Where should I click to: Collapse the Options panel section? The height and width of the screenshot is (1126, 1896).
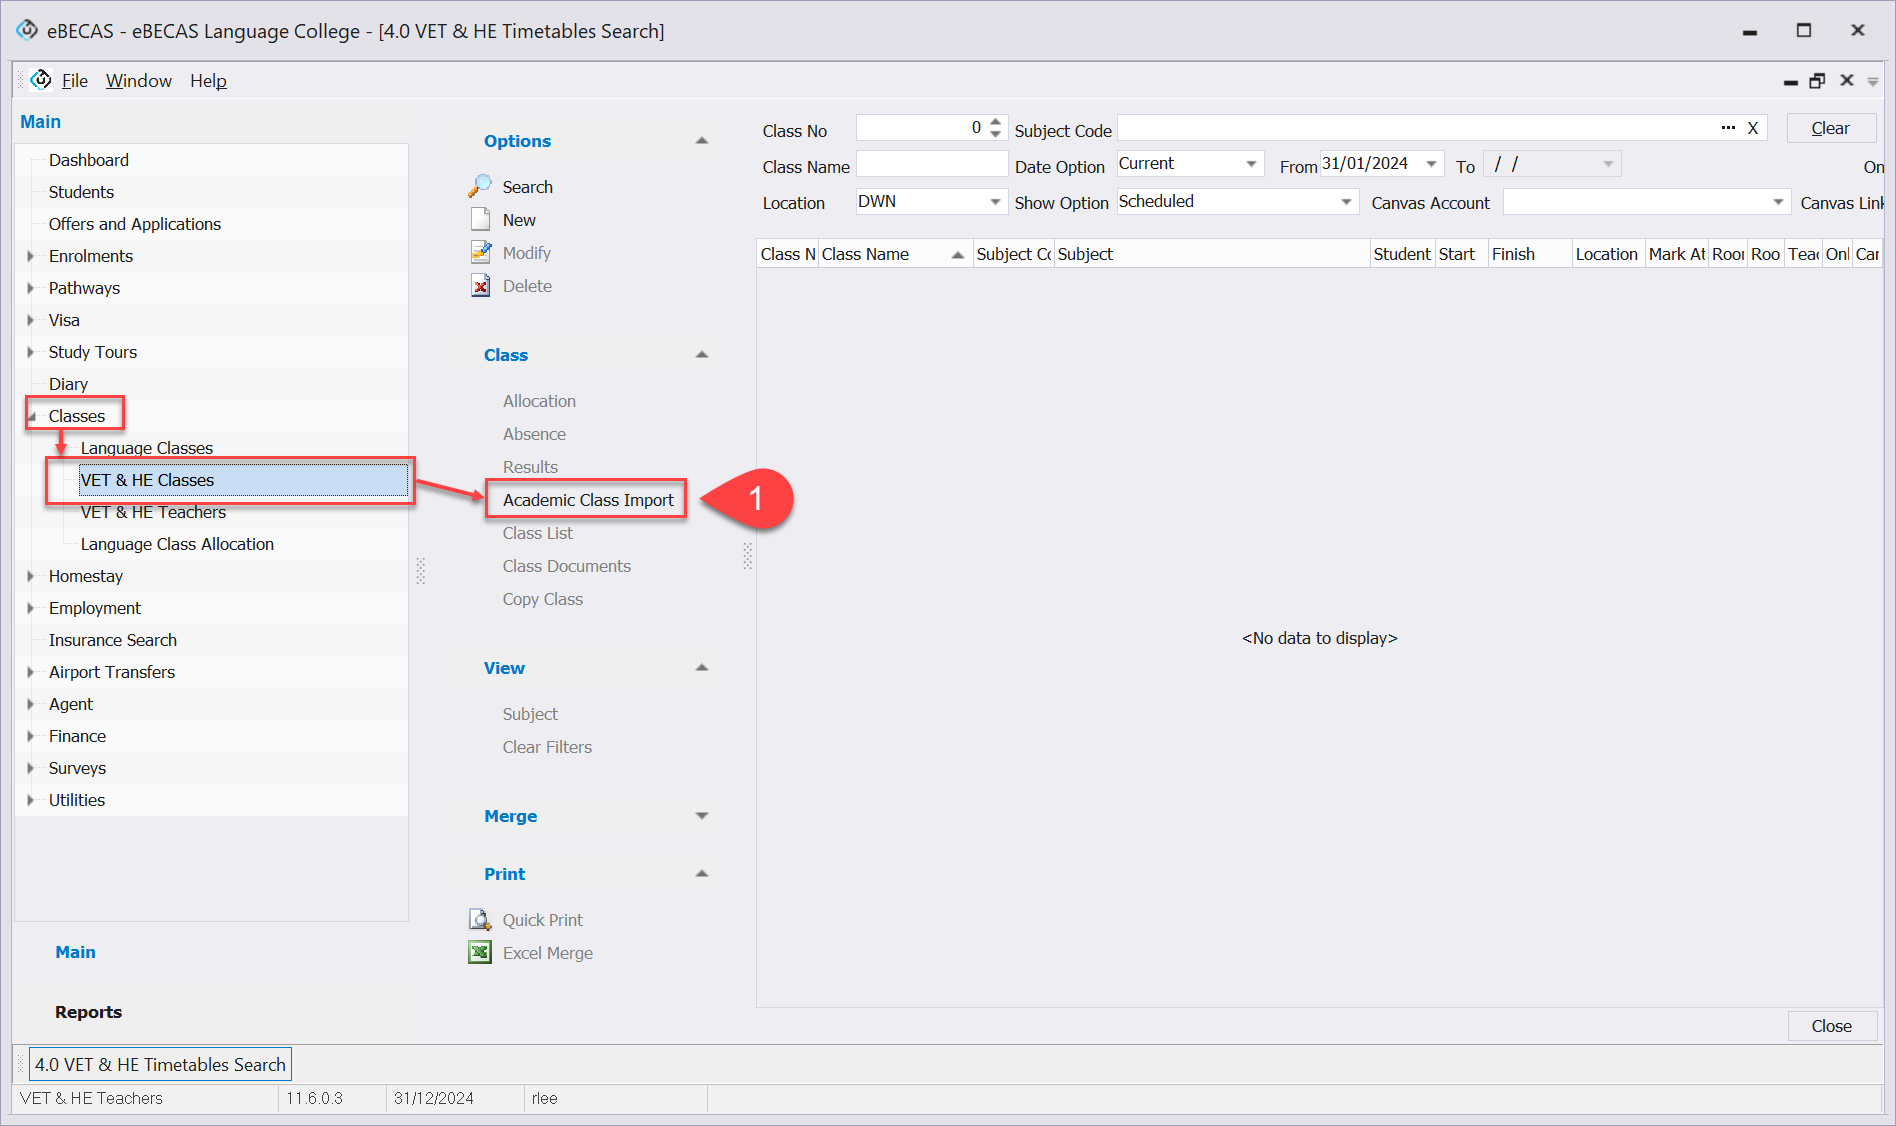pyautogui.click(x=702, y=141)
